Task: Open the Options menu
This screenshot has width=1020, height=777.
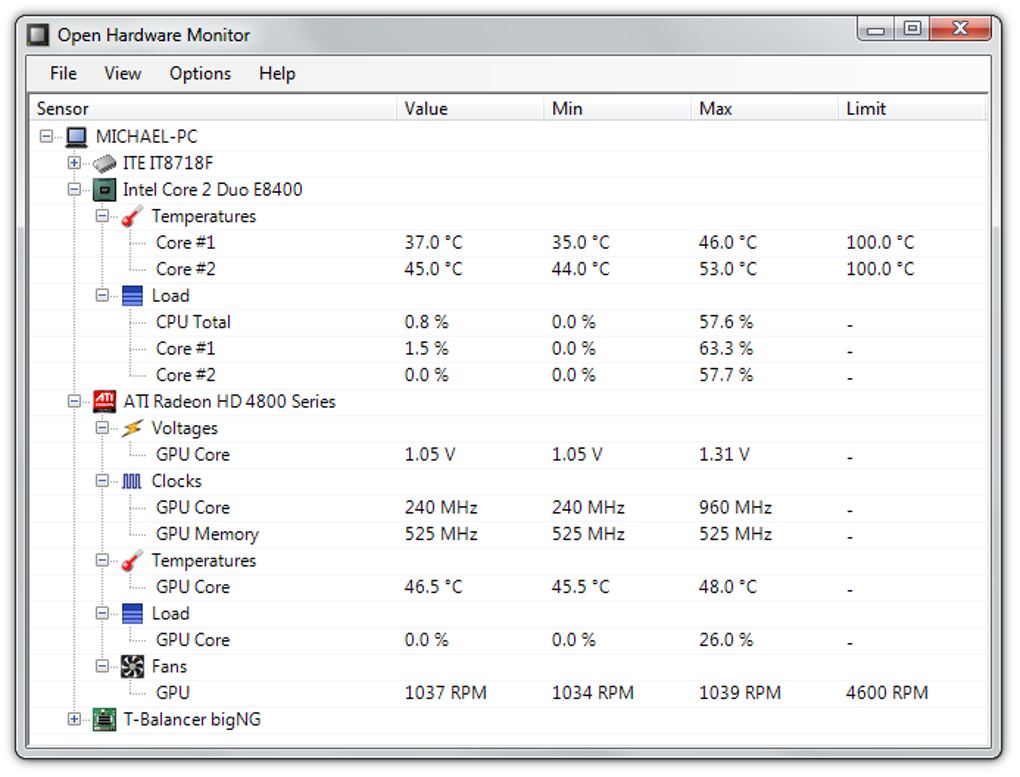Action: (200, 73)
